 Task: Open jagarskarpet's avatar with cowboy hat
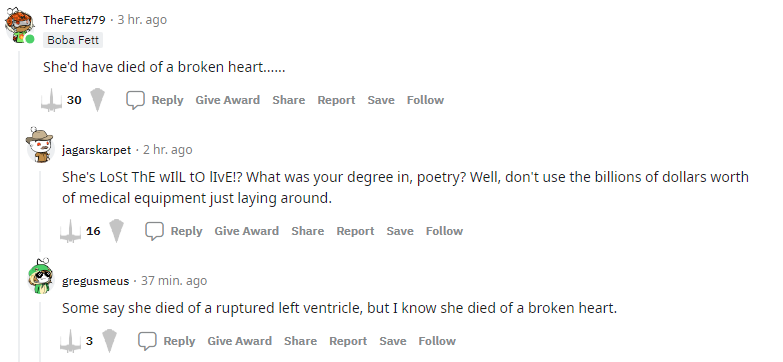[40, 145]
